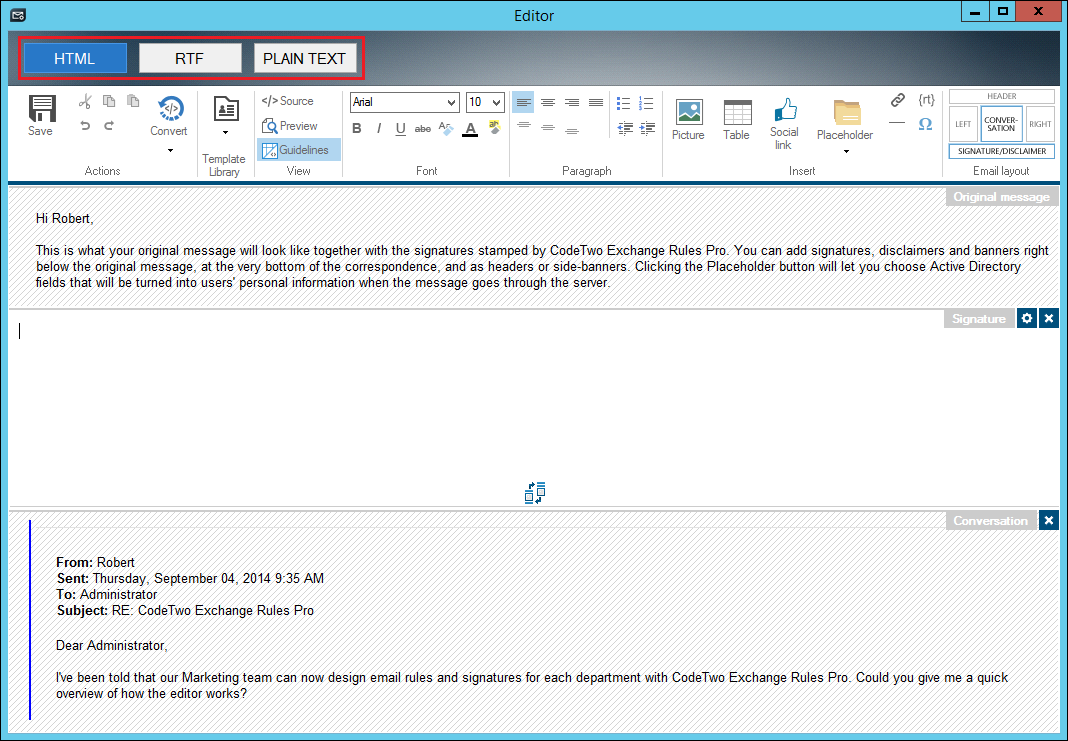The height and width of the screenshot is (741, 1068).
Task: Close the Signature section
Action: click(x=1048, y=318)
